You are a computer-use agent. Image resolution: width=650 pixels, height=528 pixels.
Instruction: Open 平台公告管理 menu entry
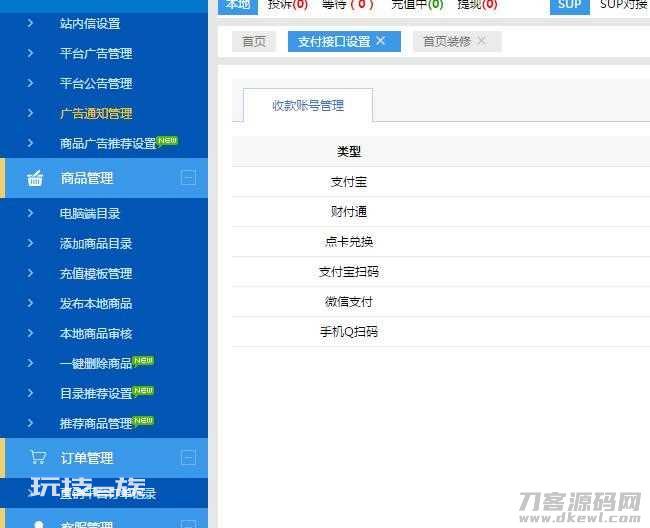point(96,83)
